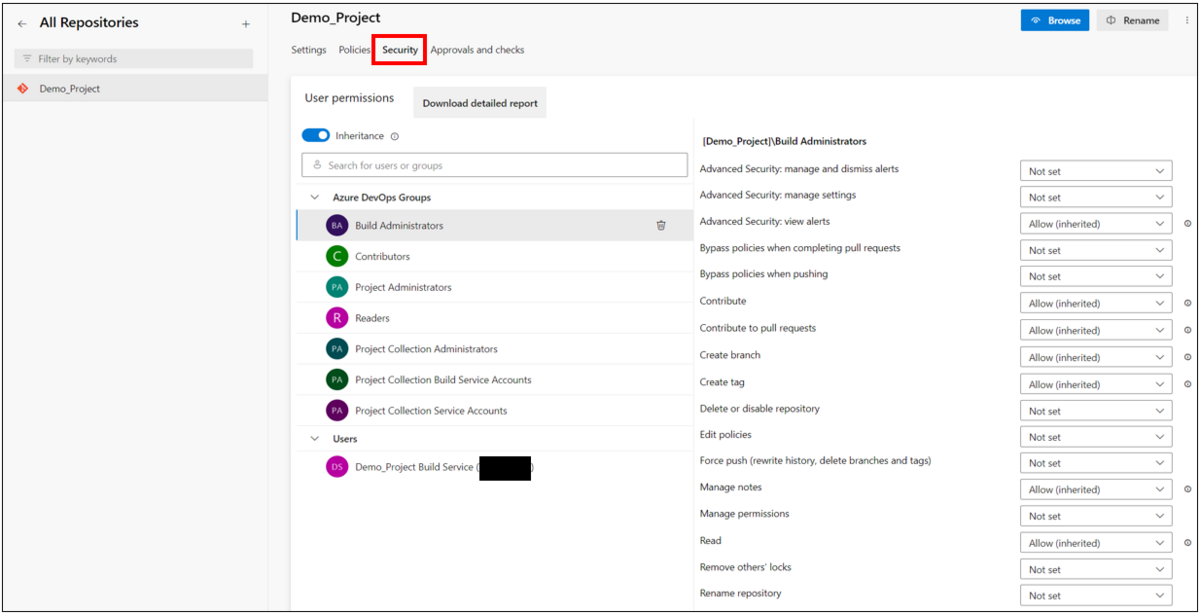
Task: Show info icon beside Read permission
Action: [1187, 543]
